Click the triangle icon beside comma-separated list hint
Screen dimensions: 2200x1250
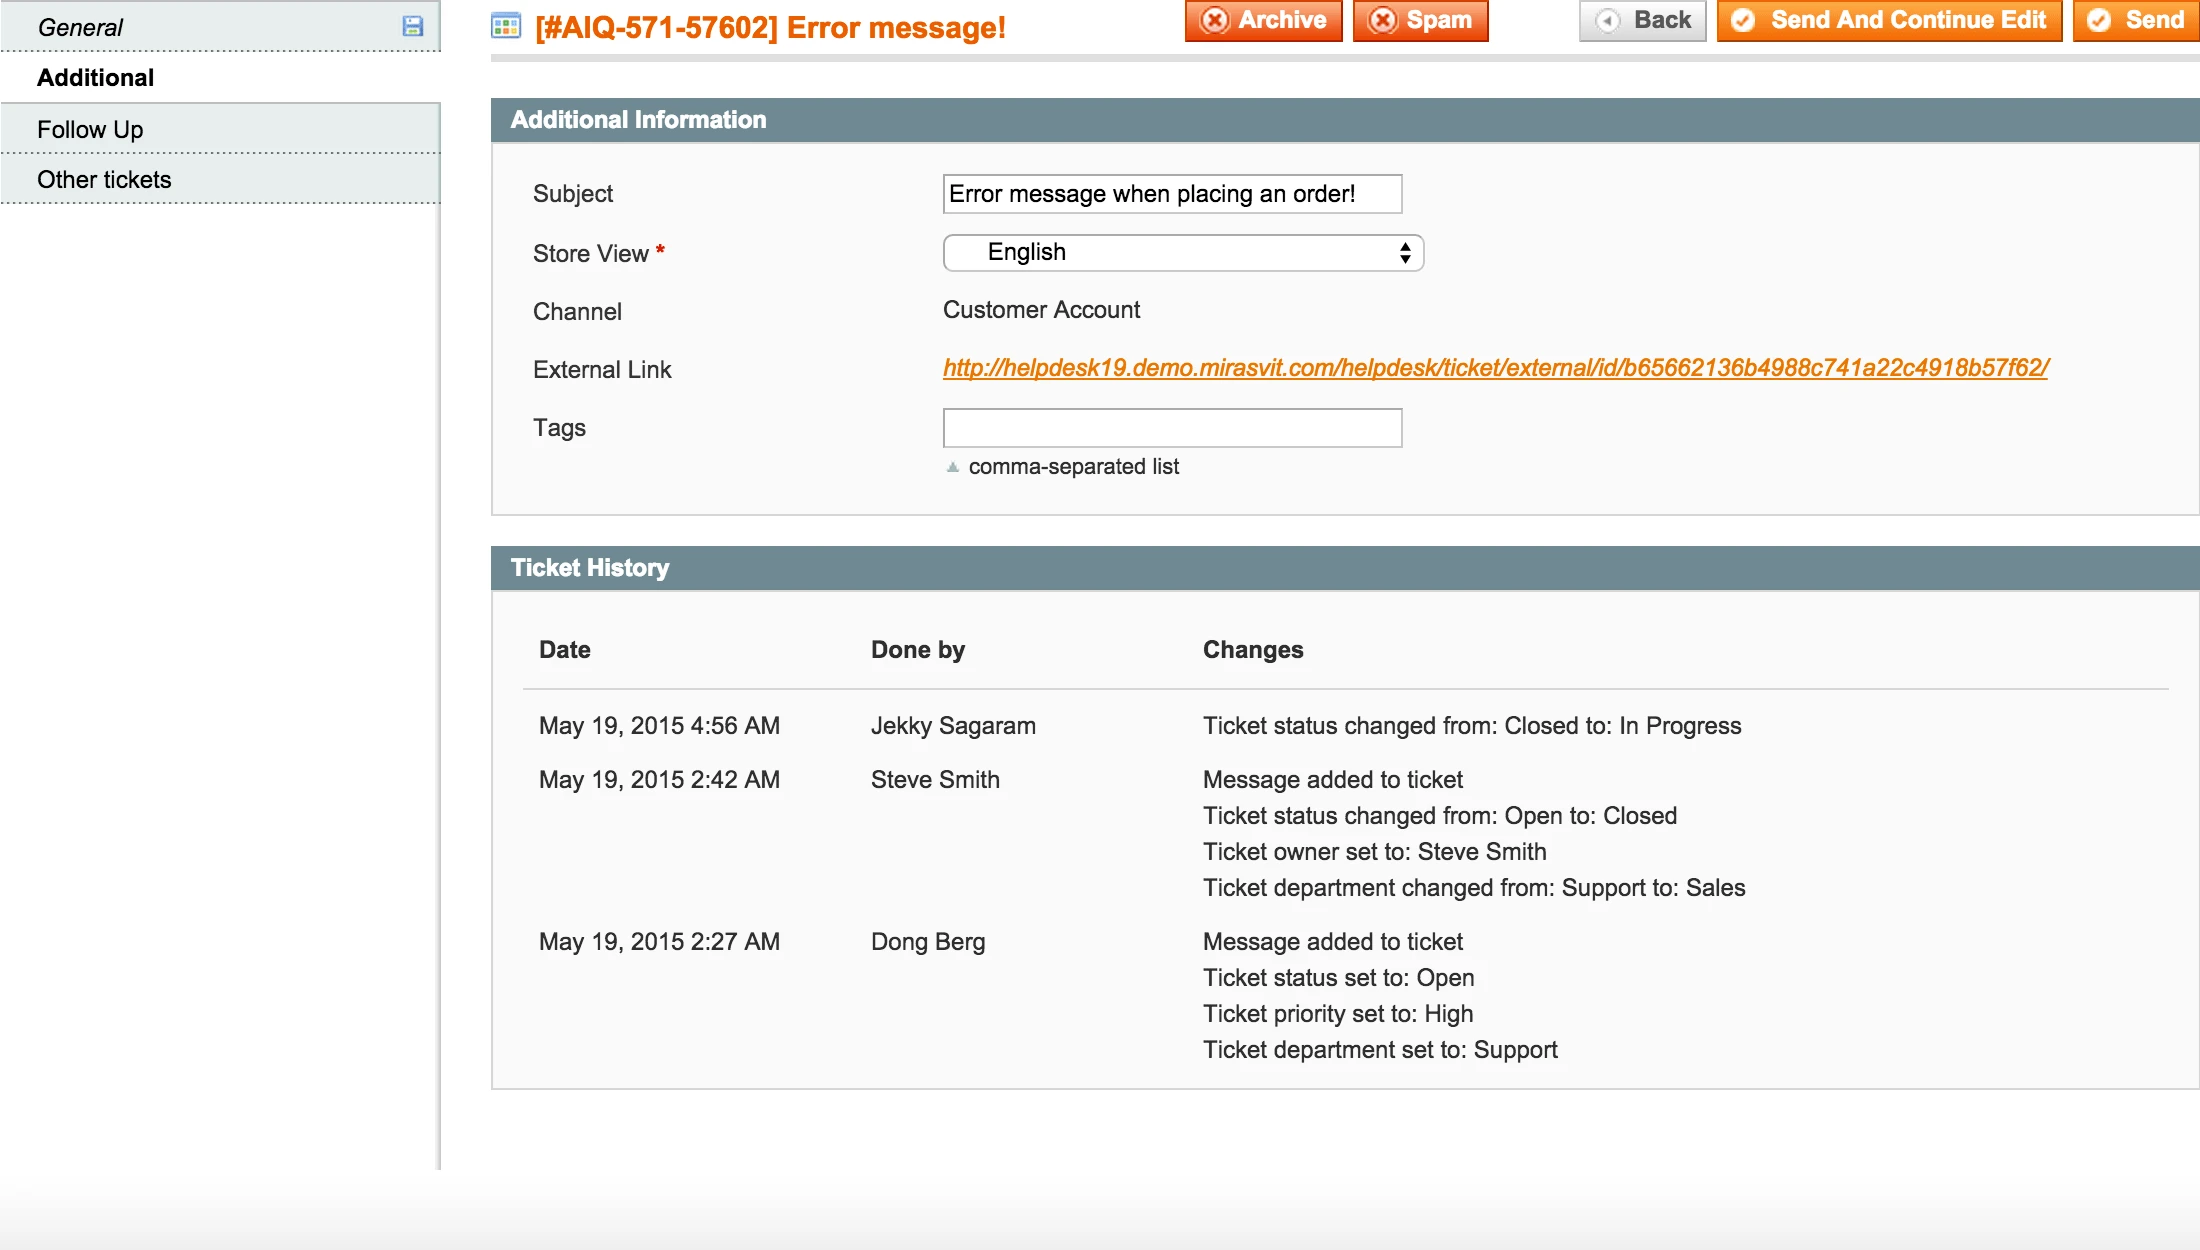[x=953, y=466]
